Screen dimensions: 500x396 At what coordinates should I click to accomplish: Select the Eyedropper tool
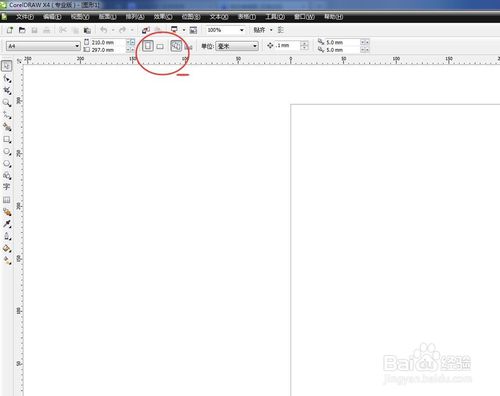(7, 224)
